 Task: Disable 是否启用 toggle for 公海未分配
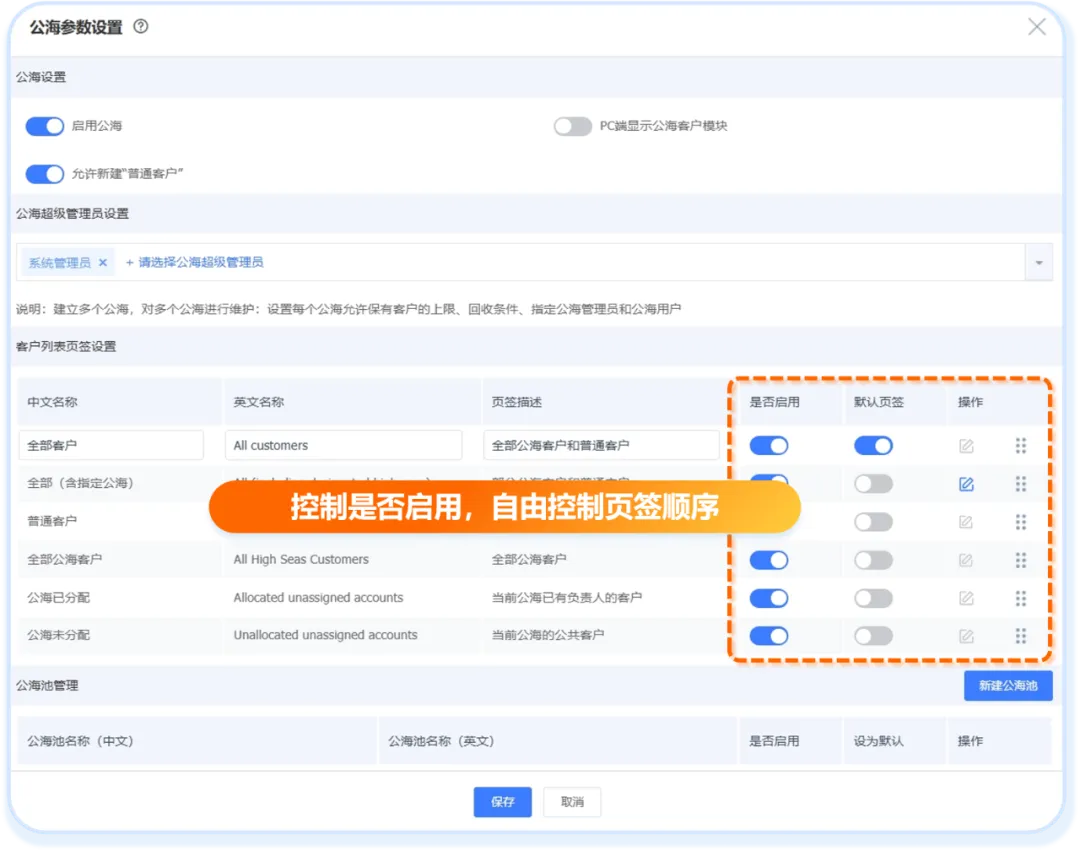[769, 636]
